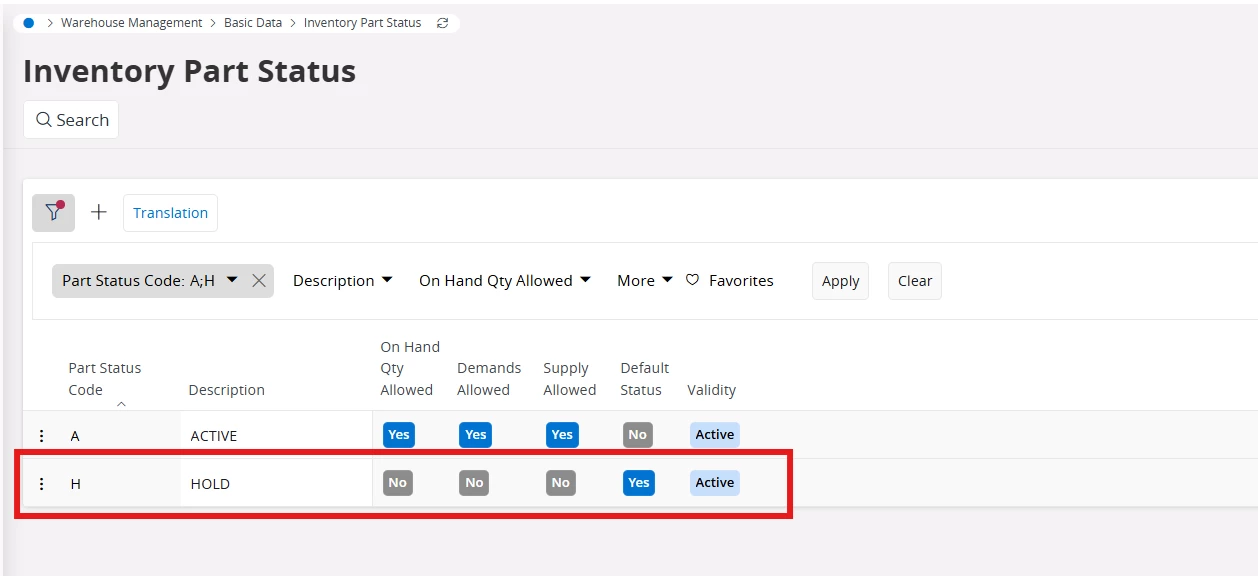Go to Basic Data breadcrumb
Screen dimensions: 1258x576
tap(253, 22)
